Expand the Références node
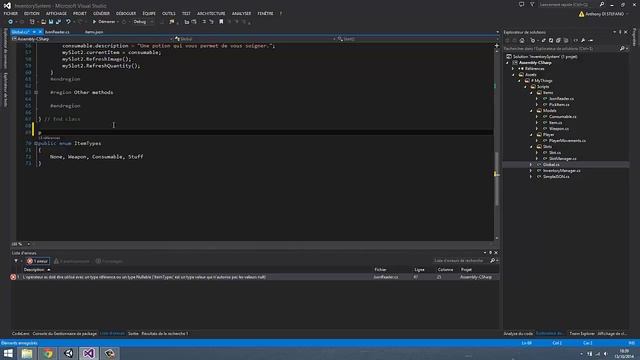640x360 pixels. click(513, 69)
